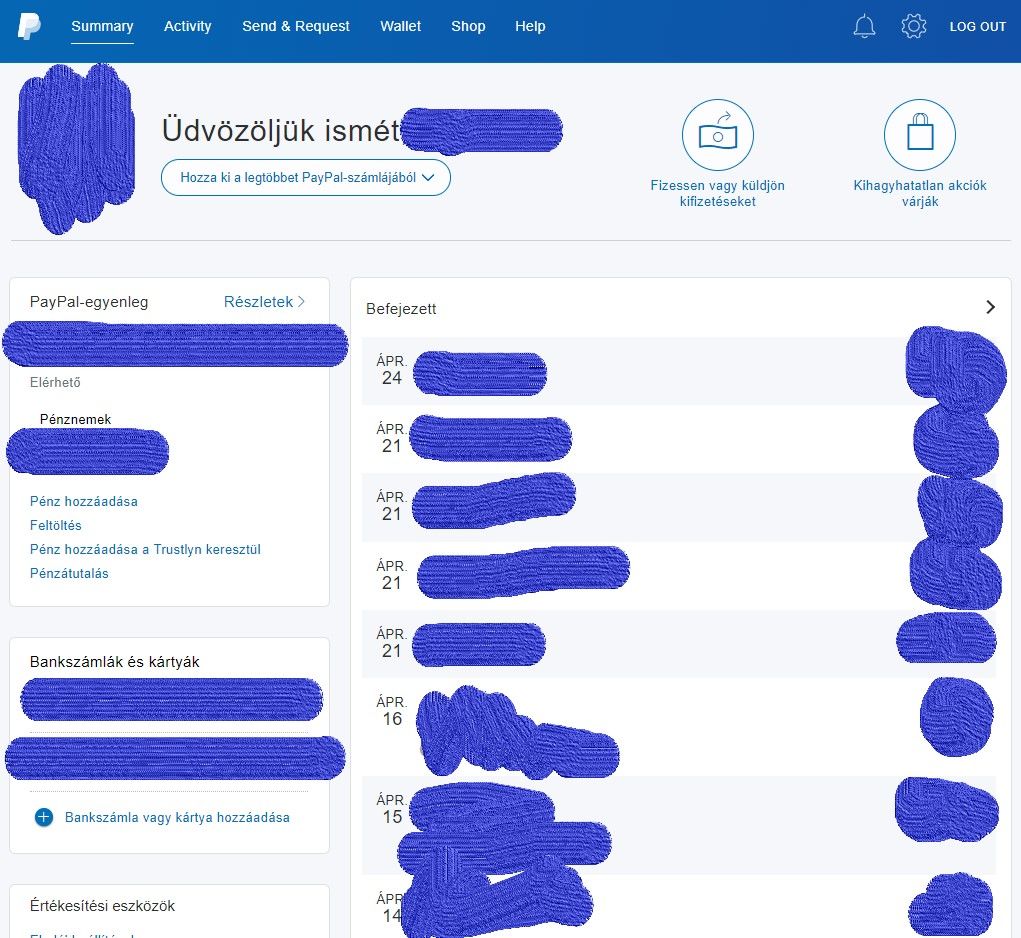Select the ÁPR. 16 transaction row

coord(678,727)
